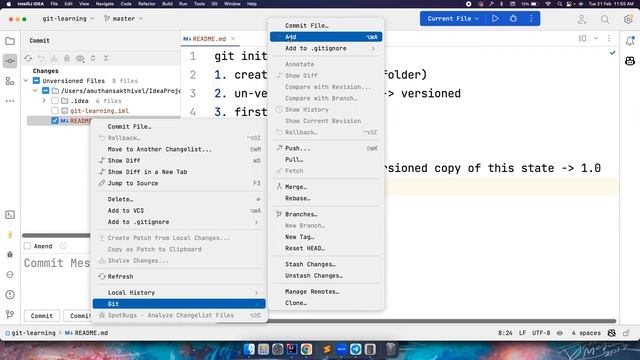Open the Code With Me user icon
640x360 pixels.
[x=582, y=19]
